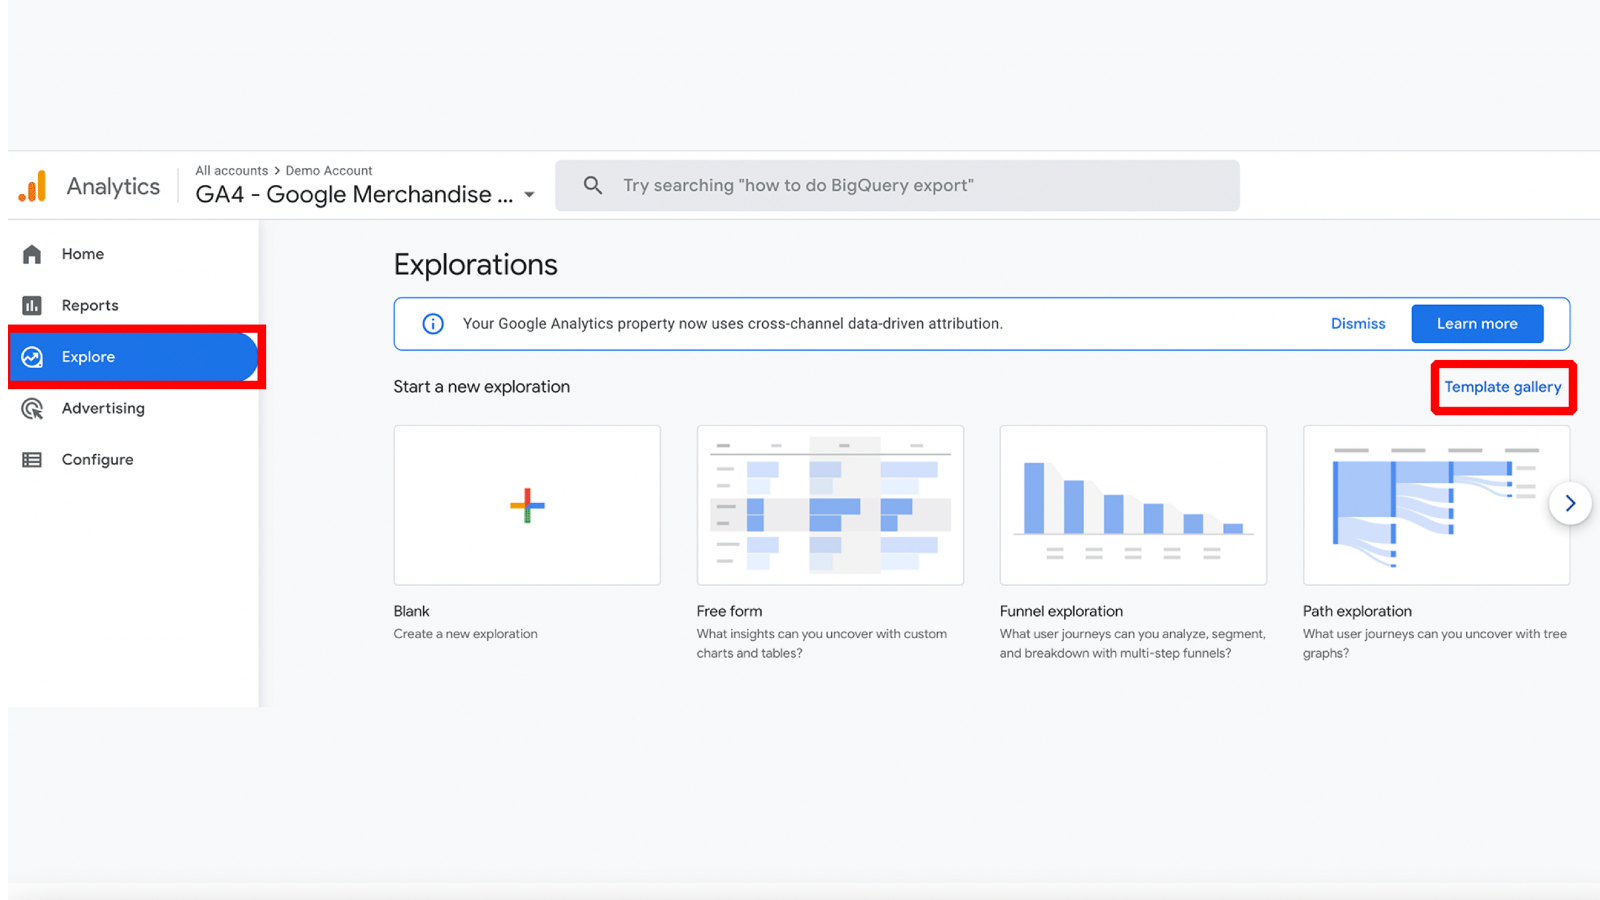Click the Demo Account breadcrumb
The image size is (1600, 900).
[329, 171]
